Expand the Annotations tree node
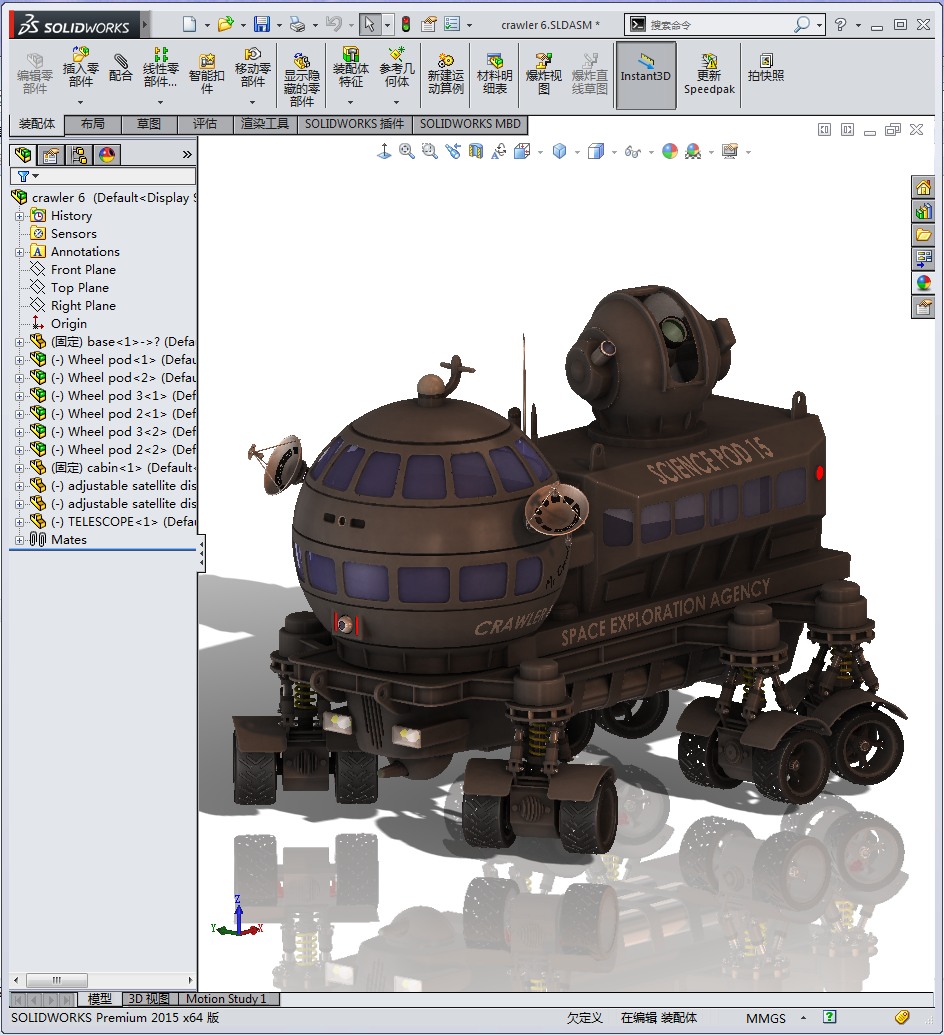The height and width of the screenshot is (1035, 944). click(20, 252)
